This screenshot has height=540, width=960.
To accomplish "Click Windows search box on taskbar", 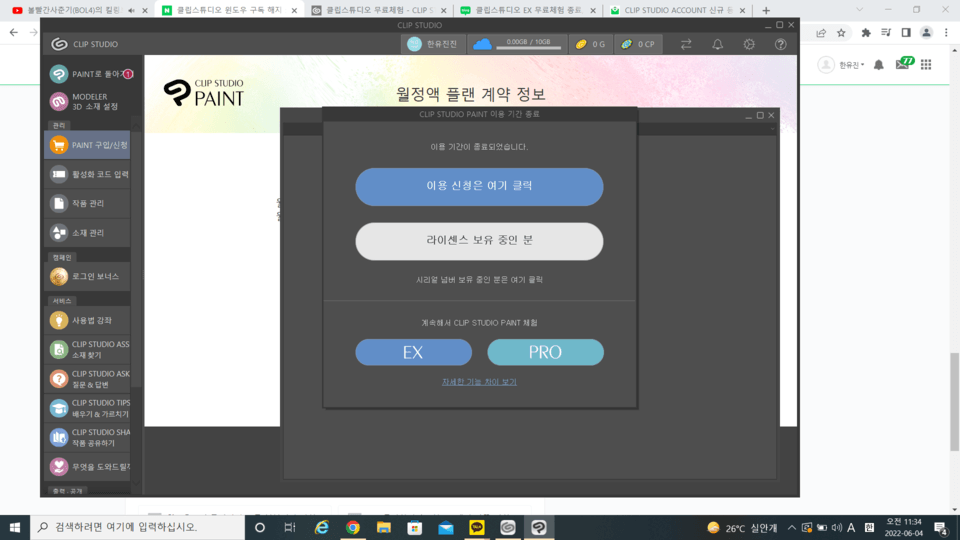I will coord(138,527).
